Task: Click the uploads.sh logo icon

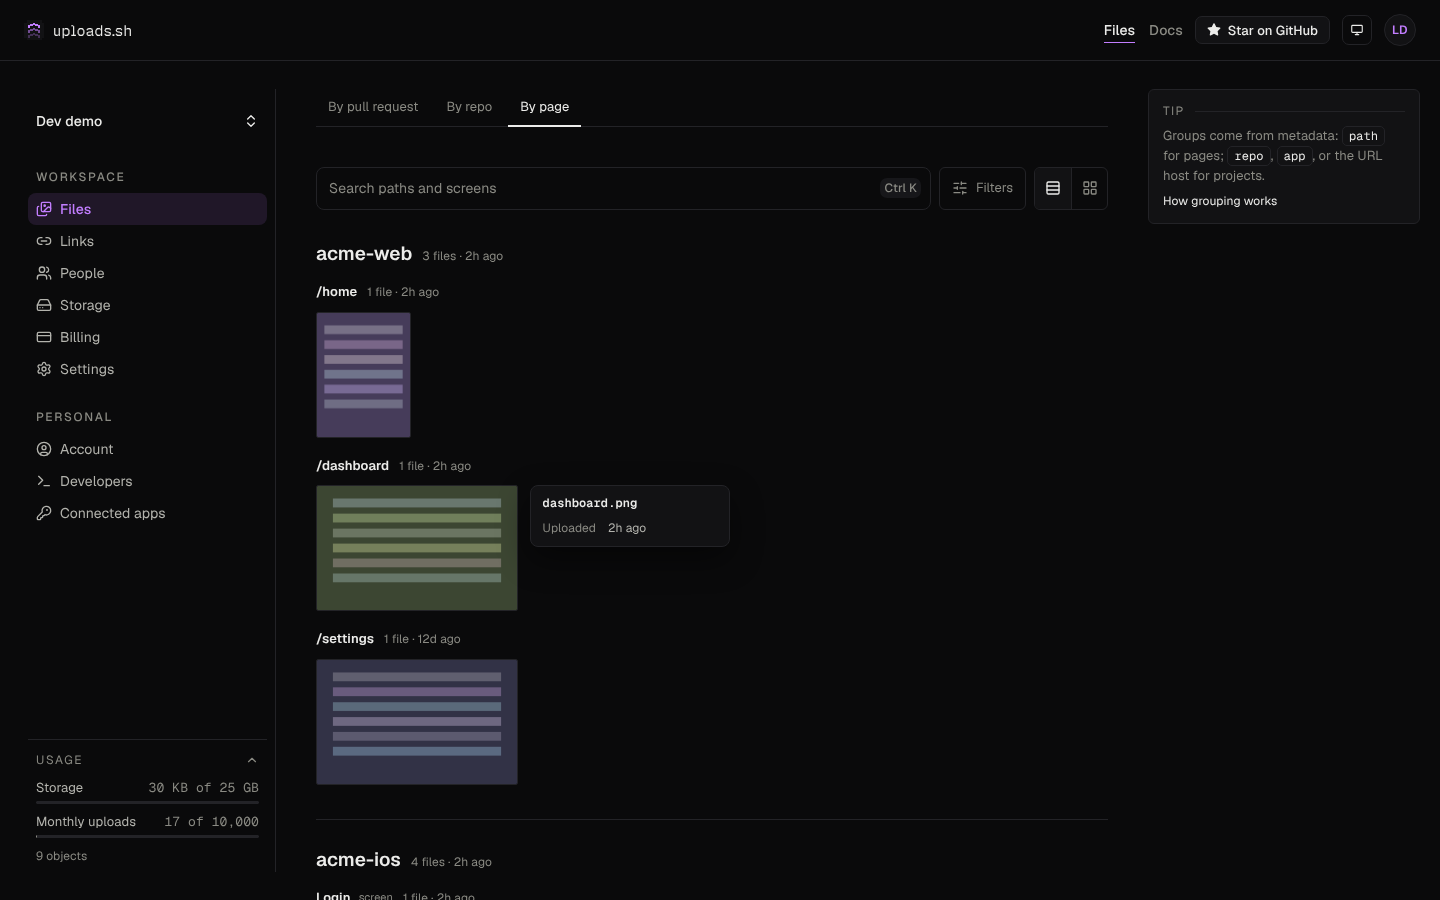Action: (x=34, y=30)
